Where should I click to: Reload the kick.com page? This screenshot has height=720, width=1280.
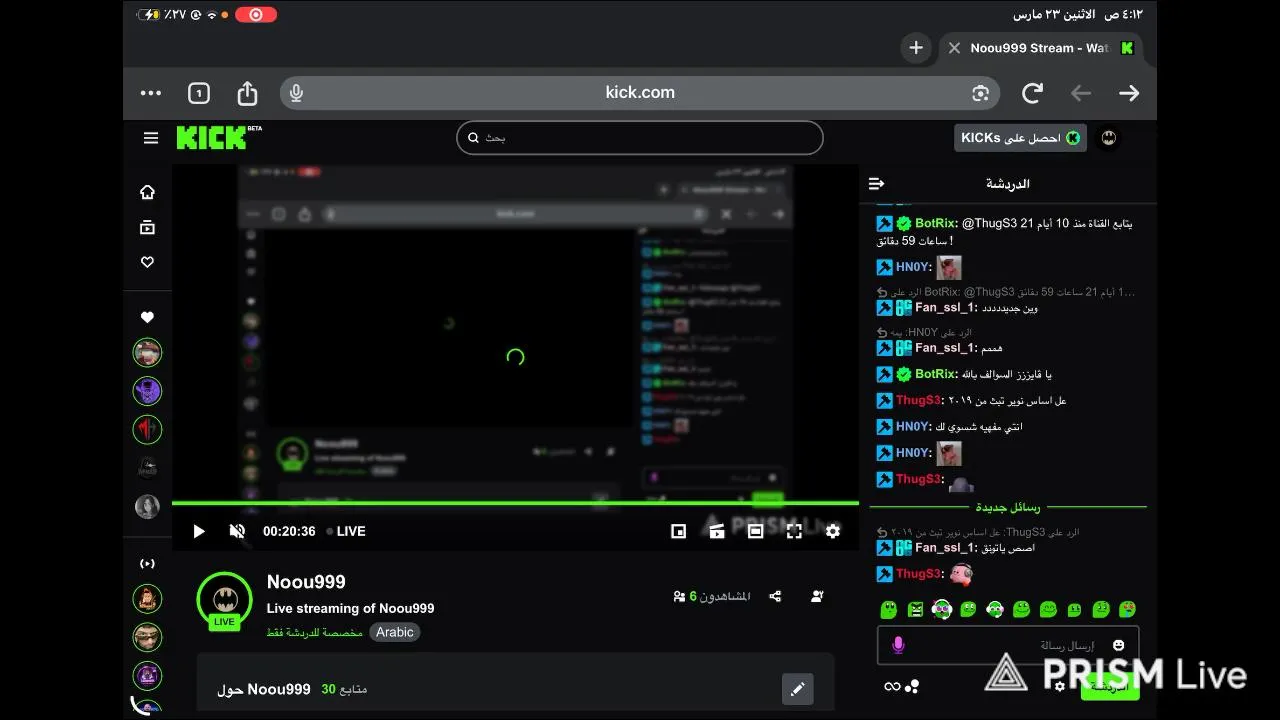coord(1032,93)
